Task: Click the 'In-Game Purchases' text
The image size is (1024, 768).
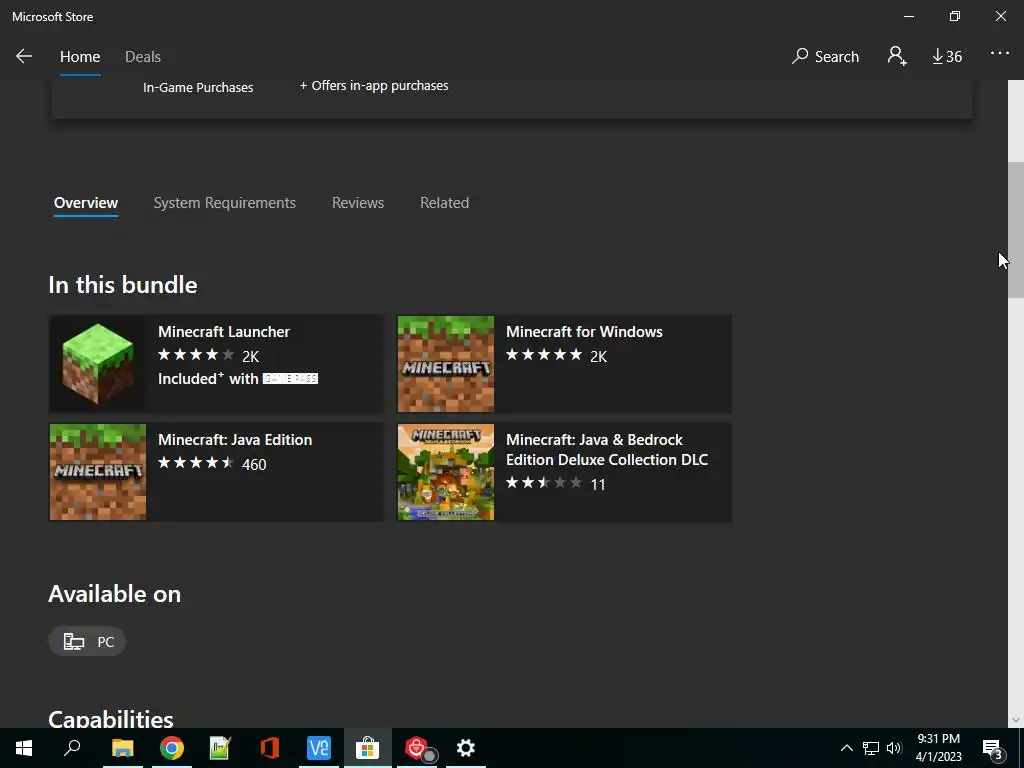Action: click(198, 88)
